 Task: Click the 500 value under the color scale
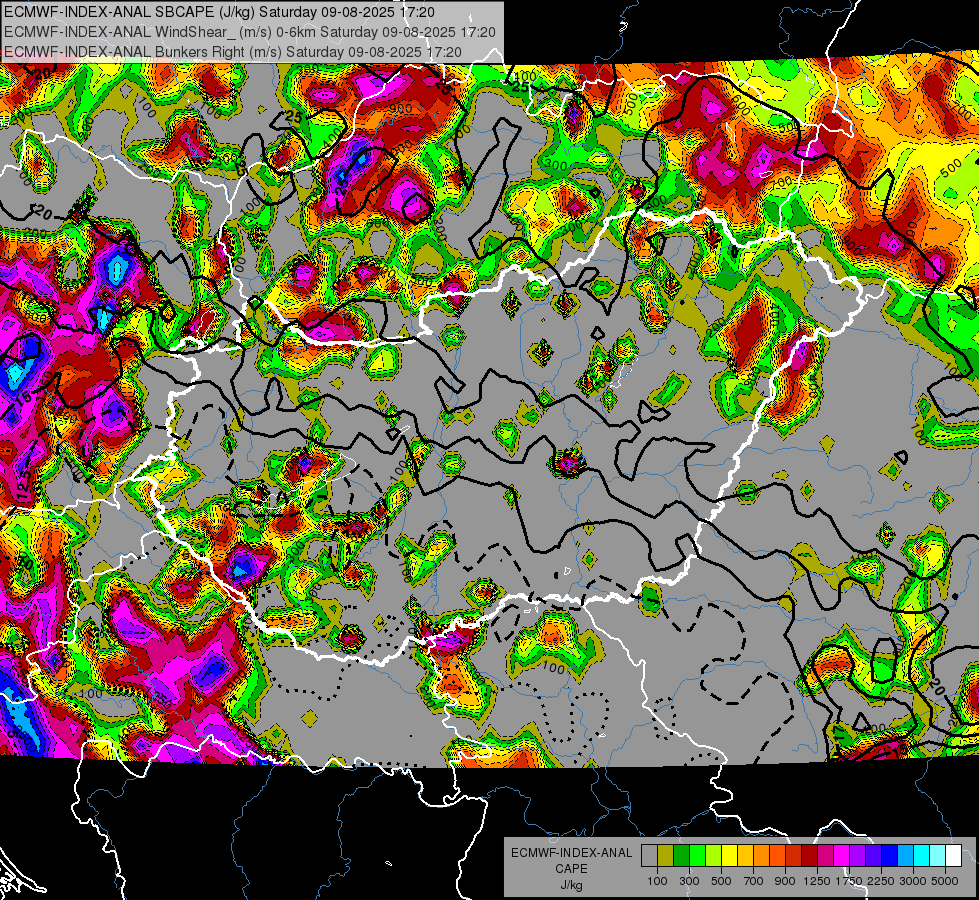721,881
